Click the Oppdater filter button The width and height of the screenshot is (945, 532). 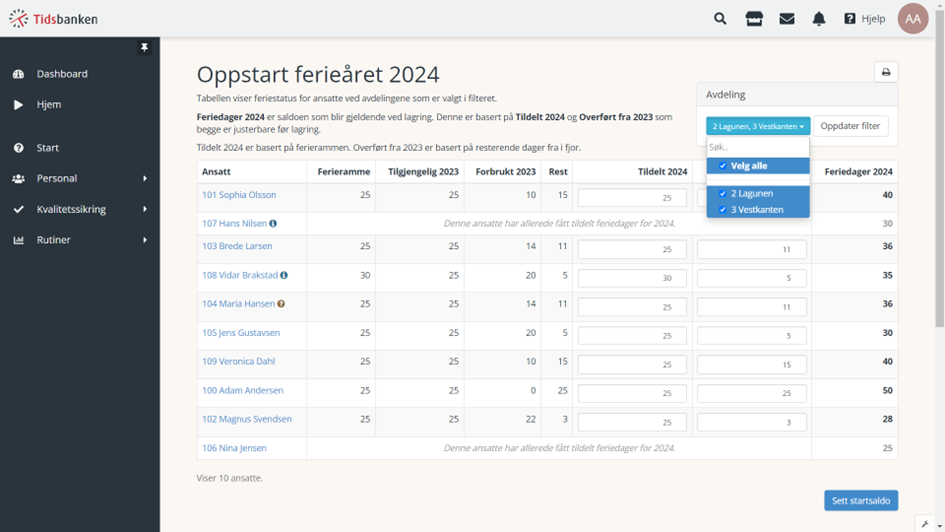tap(850, 126)
